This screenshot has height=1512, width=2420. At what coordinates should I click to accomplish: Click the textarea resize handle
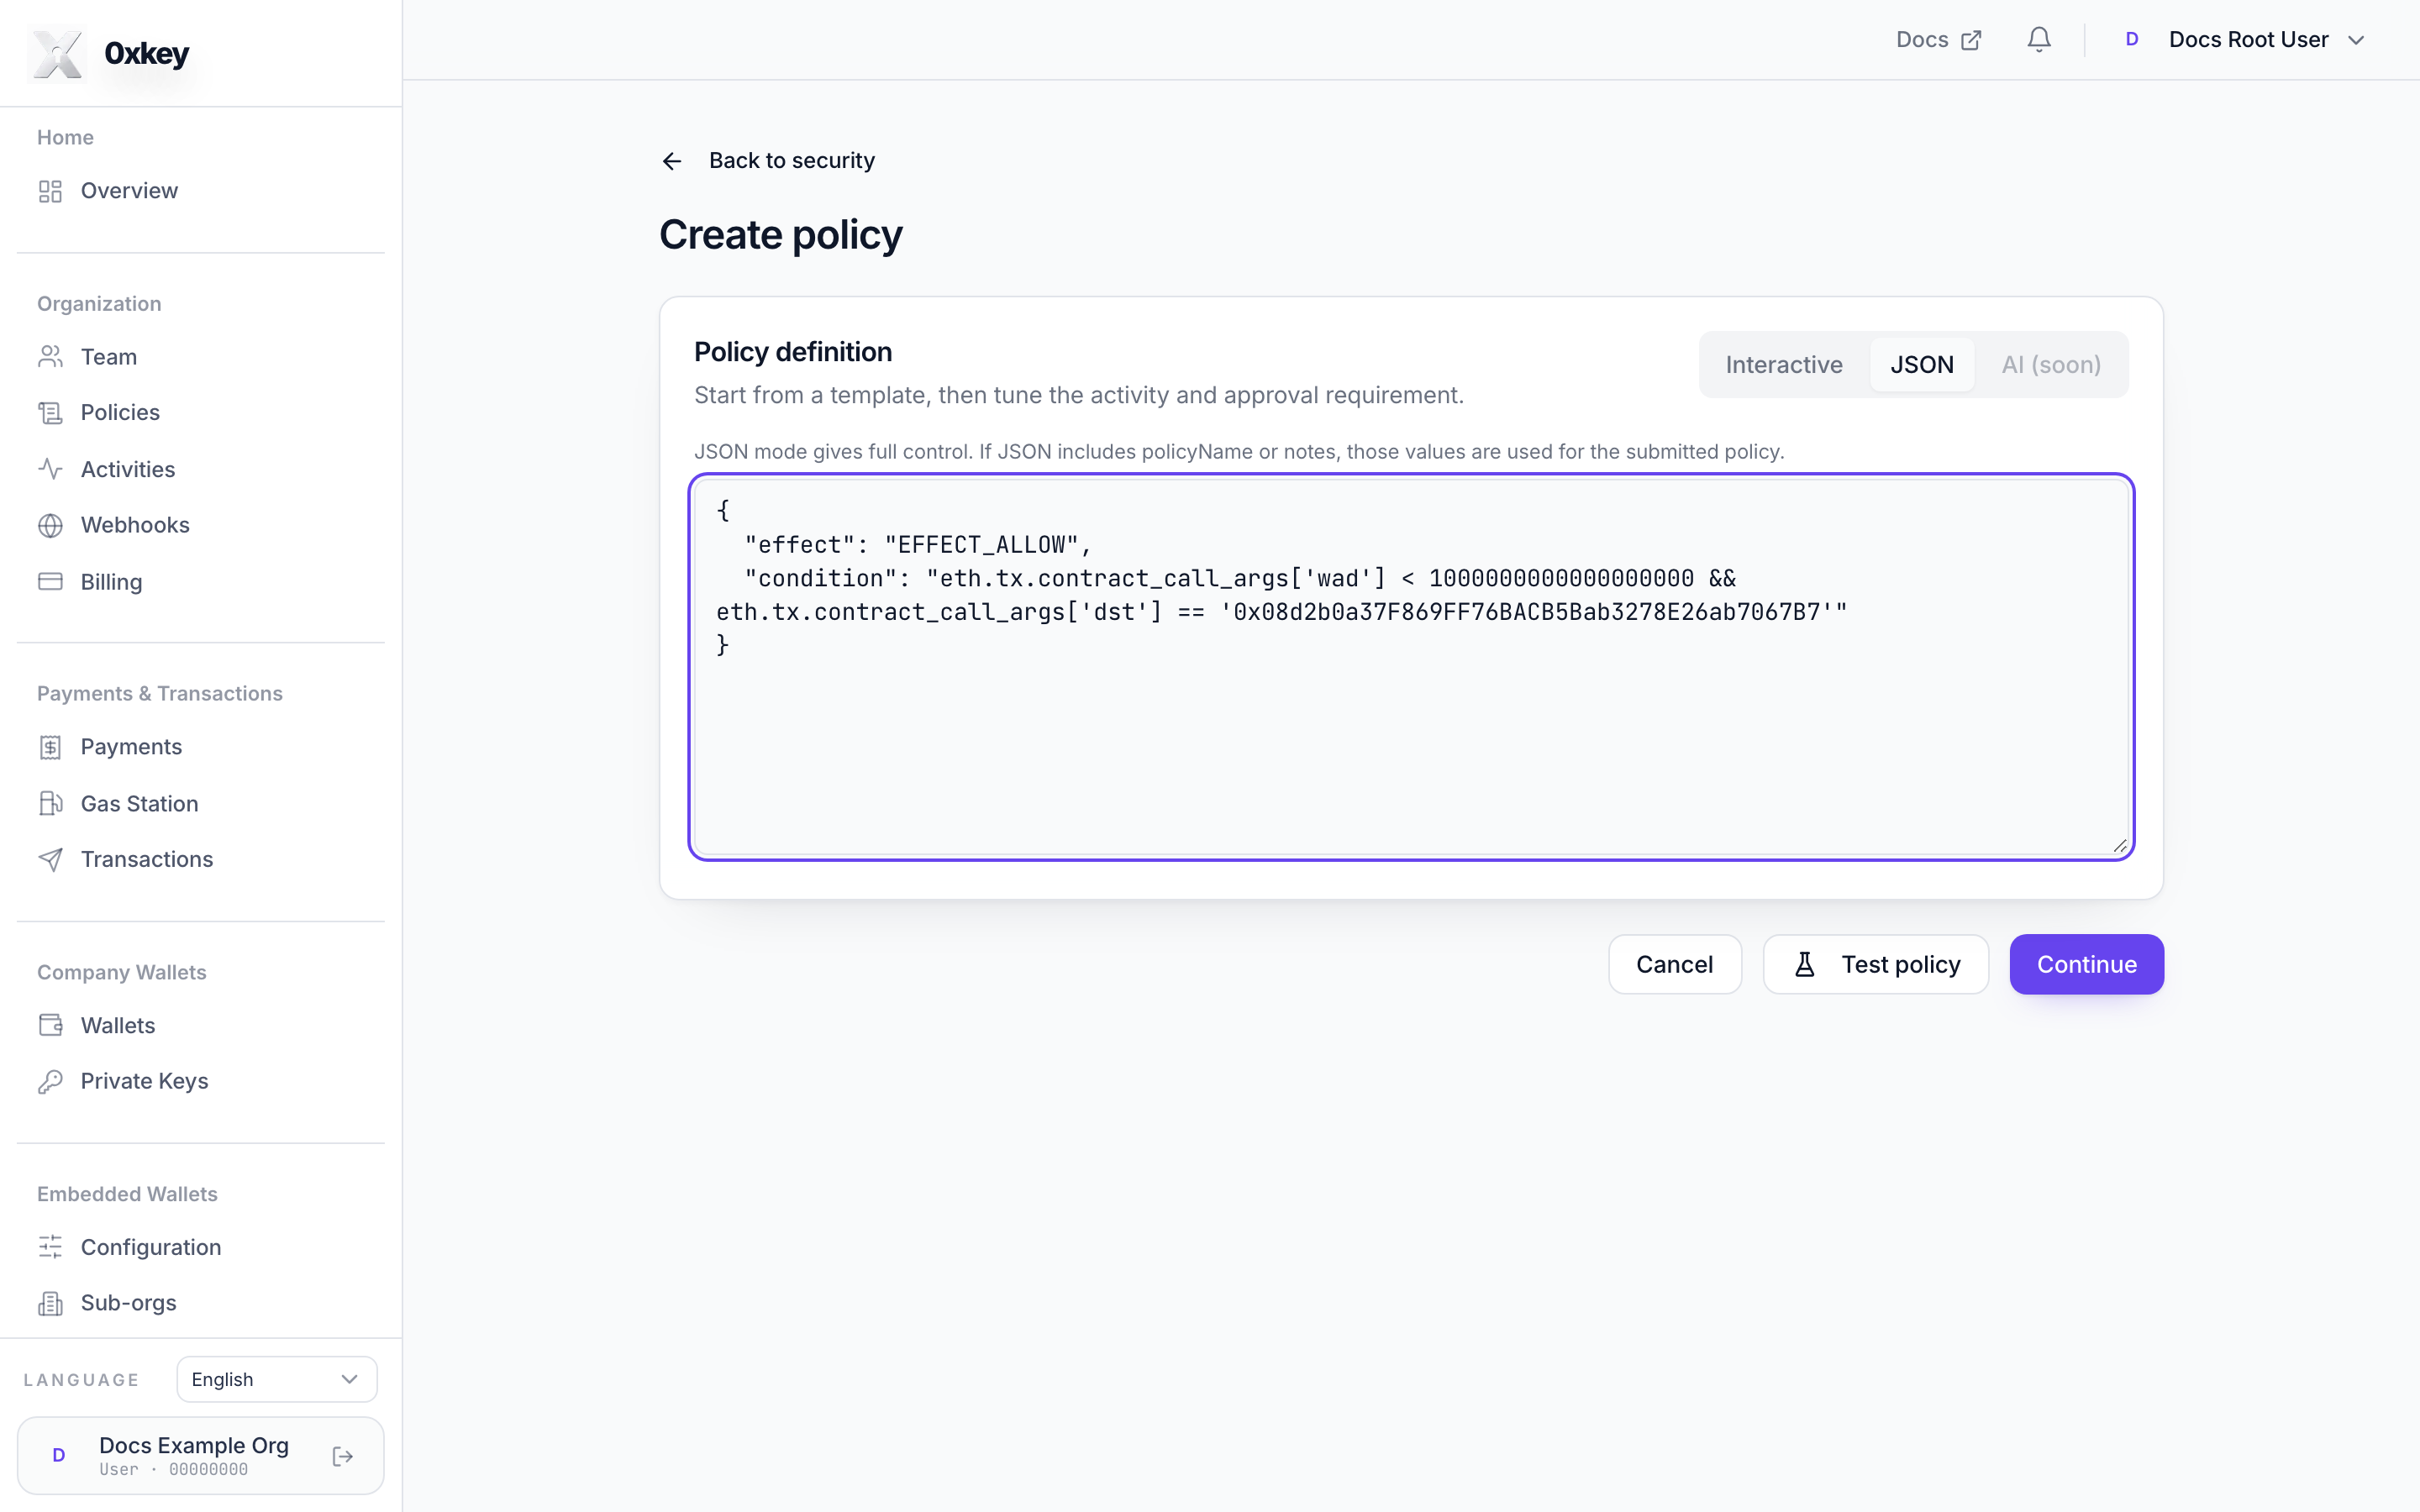coord(2120,846)
